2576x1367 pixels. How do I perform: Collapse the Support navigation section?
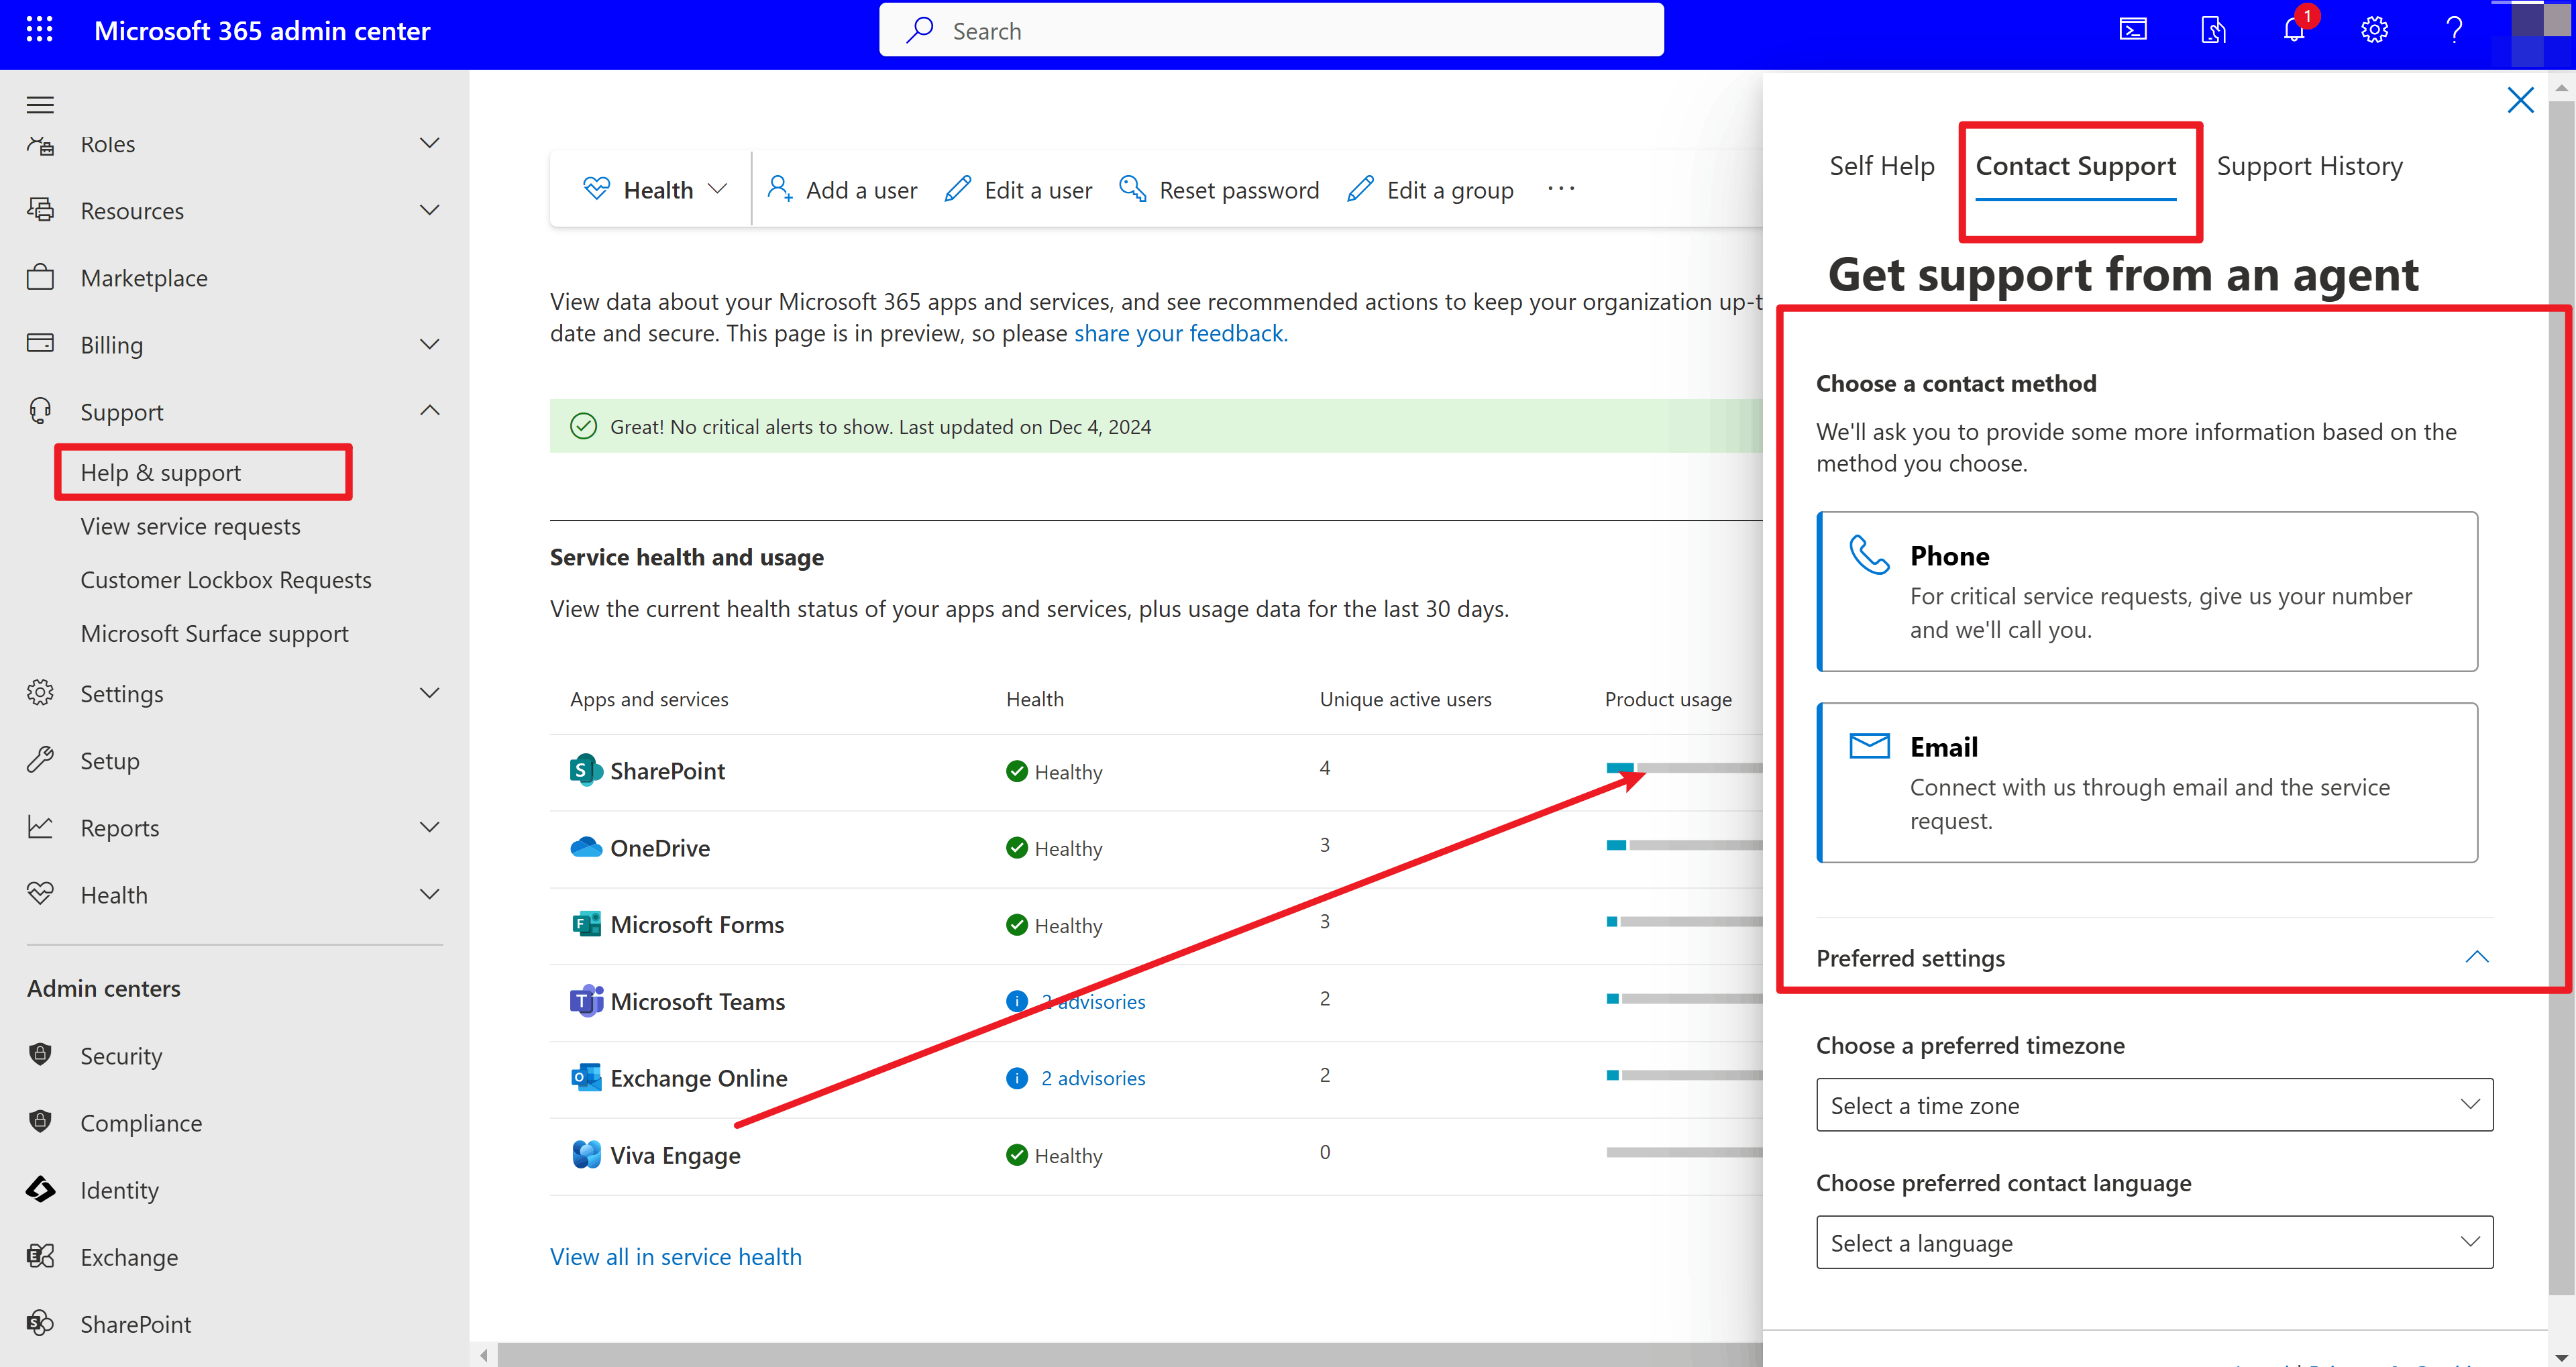(x=429, y=411)
